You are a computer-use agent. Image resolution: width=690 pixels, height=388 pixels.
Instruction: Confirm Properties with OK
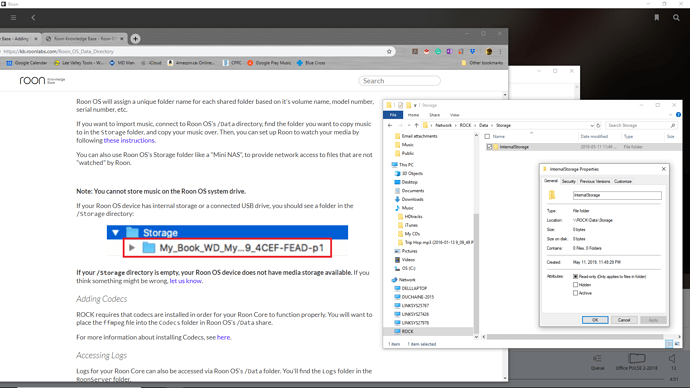point(595,320)
